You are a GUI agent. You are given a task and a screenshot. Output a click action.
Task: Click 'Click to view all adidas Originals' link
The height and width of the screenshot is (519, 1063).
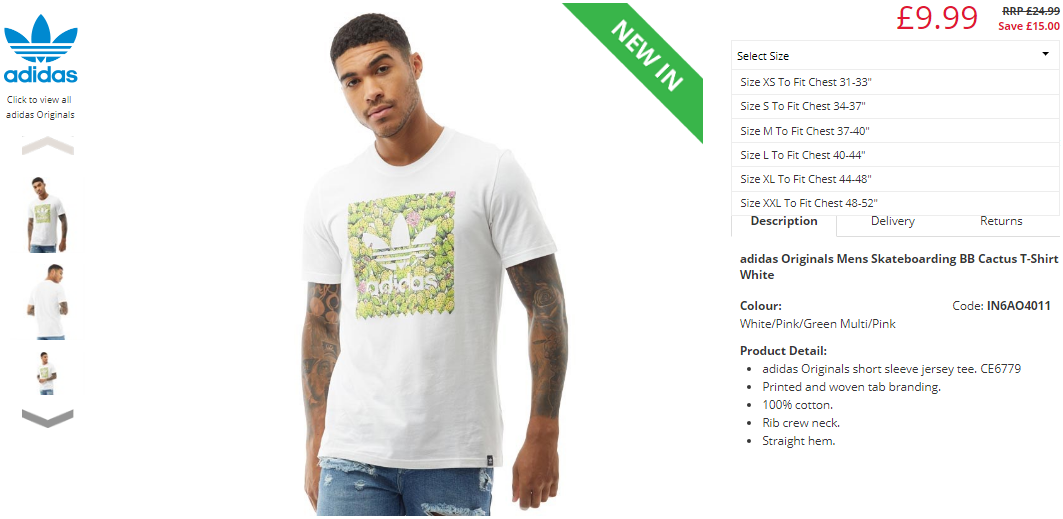41,107
